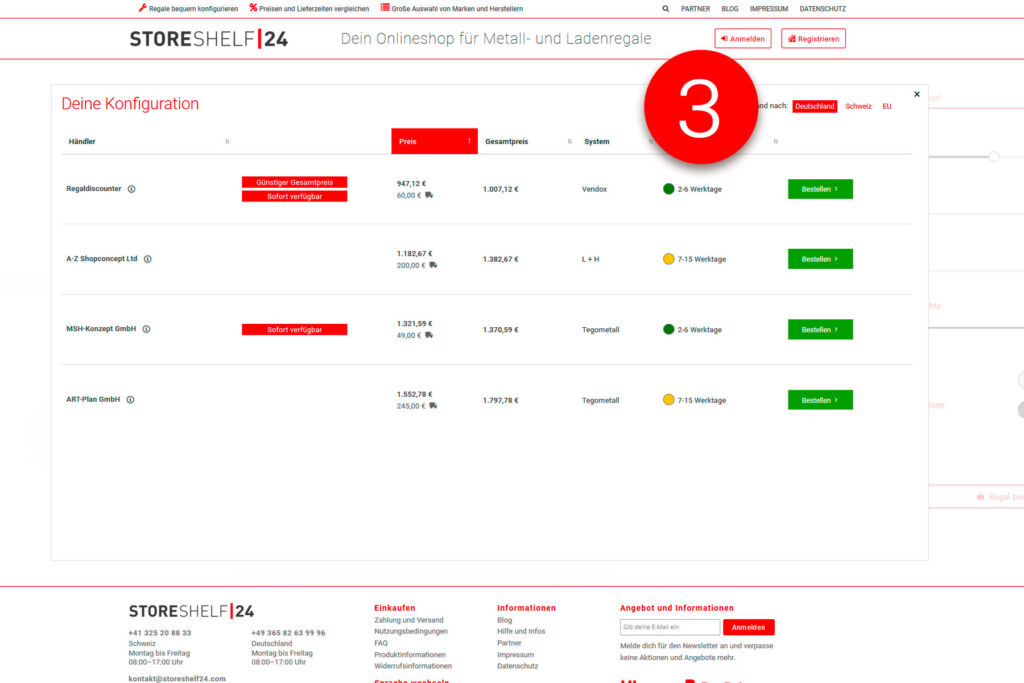The width and height of the screenshot is (1024, 683).
Task: Close the Deine Konfiguration dialog
Action: pos(917,95)
